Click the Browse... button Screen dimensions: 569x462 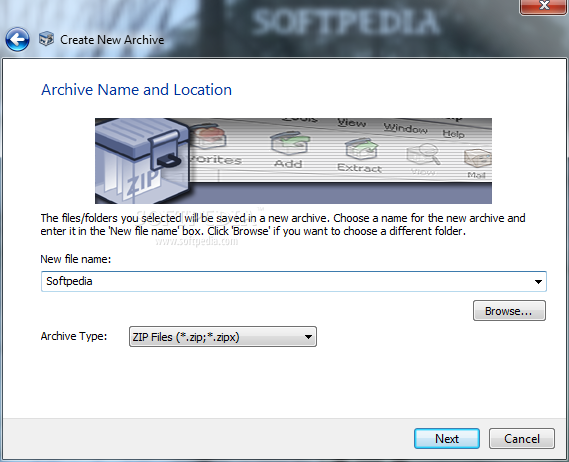(x=509, y=311)
